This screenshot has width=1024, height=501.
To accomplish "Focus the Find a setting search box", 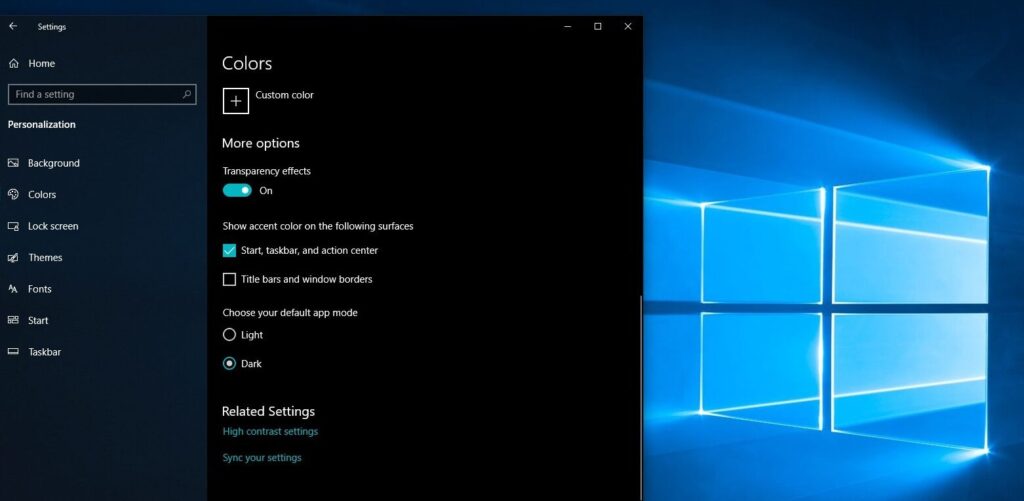I will click(102, 94).
